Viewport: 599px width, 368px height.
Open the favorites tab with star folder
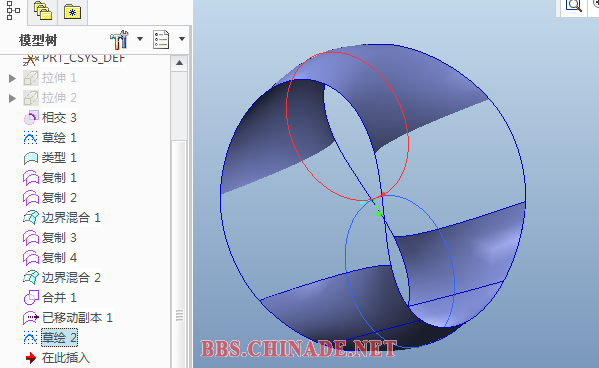tap(72, 12)
